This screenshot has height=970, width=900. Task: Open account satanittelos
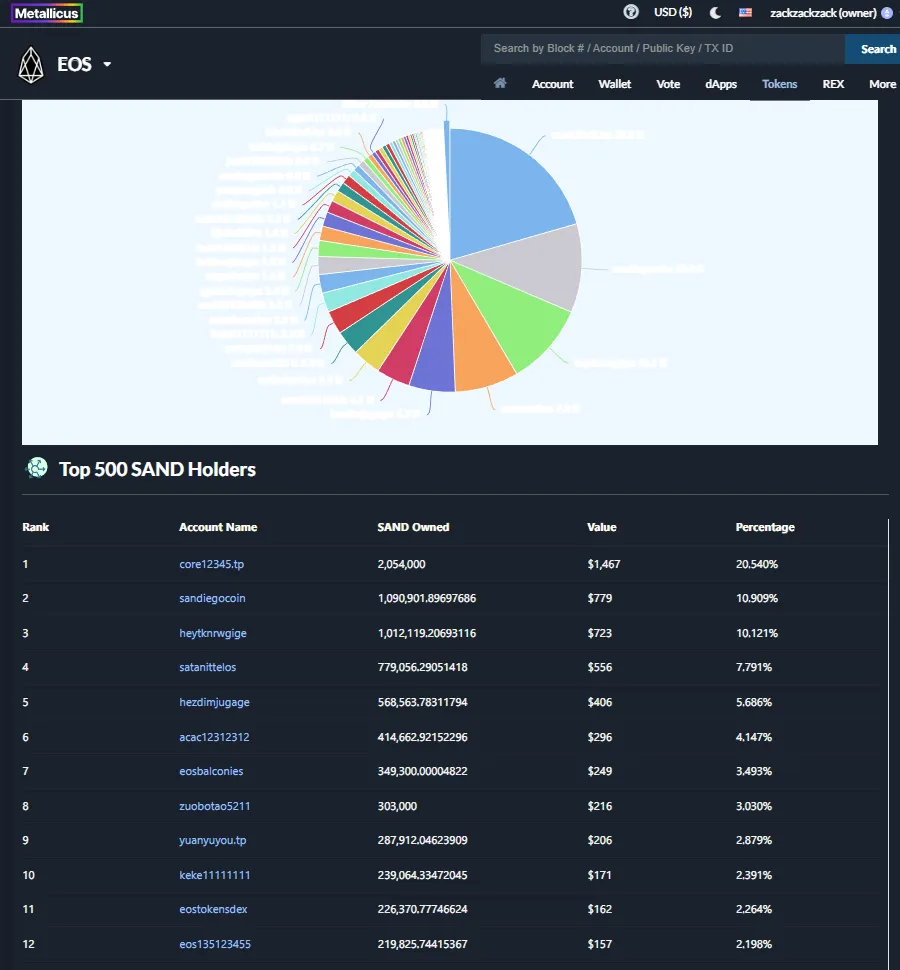coord(207,667)
